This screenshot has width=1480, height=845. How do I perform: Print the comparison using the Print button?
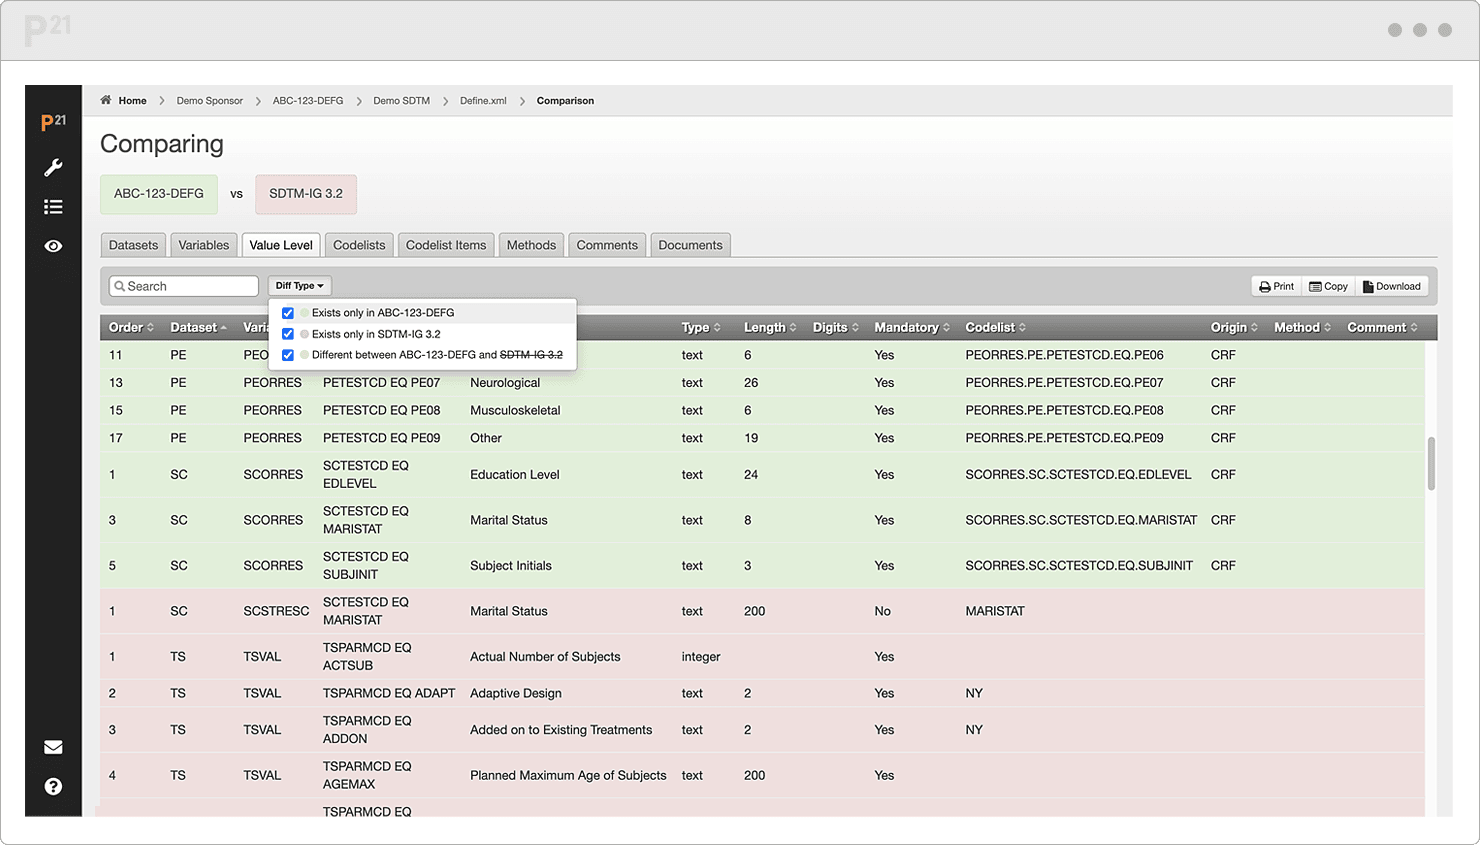1275,285
